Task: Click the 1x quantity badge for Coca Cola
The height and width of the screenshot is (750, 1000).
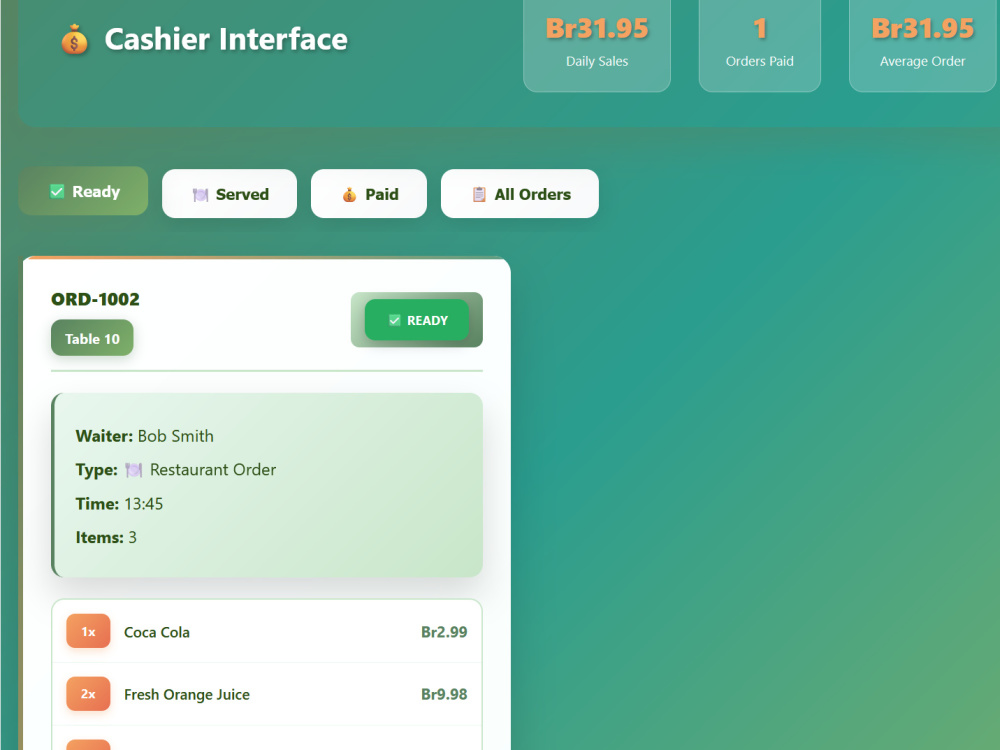Action: click(88, 631)
